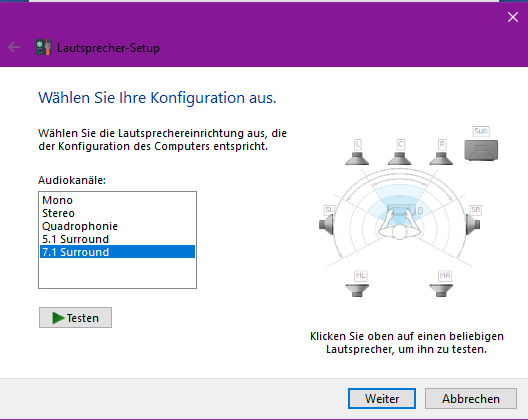The width and height of the screenshot is (528, 420).
Task: Click the side left (SL) speaker icon
Action: [326, 224]
